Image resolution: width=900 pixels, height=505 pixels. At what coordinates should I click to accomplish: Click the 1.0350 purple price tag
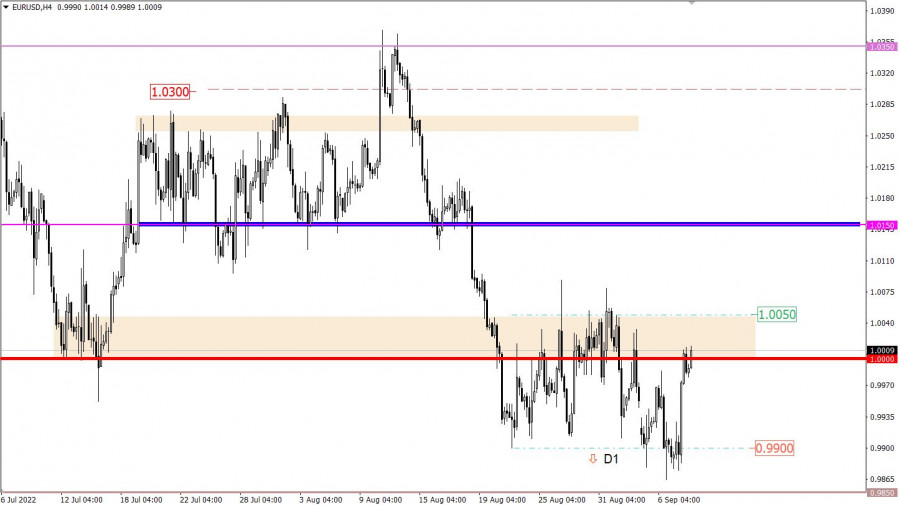coord(882,47)
